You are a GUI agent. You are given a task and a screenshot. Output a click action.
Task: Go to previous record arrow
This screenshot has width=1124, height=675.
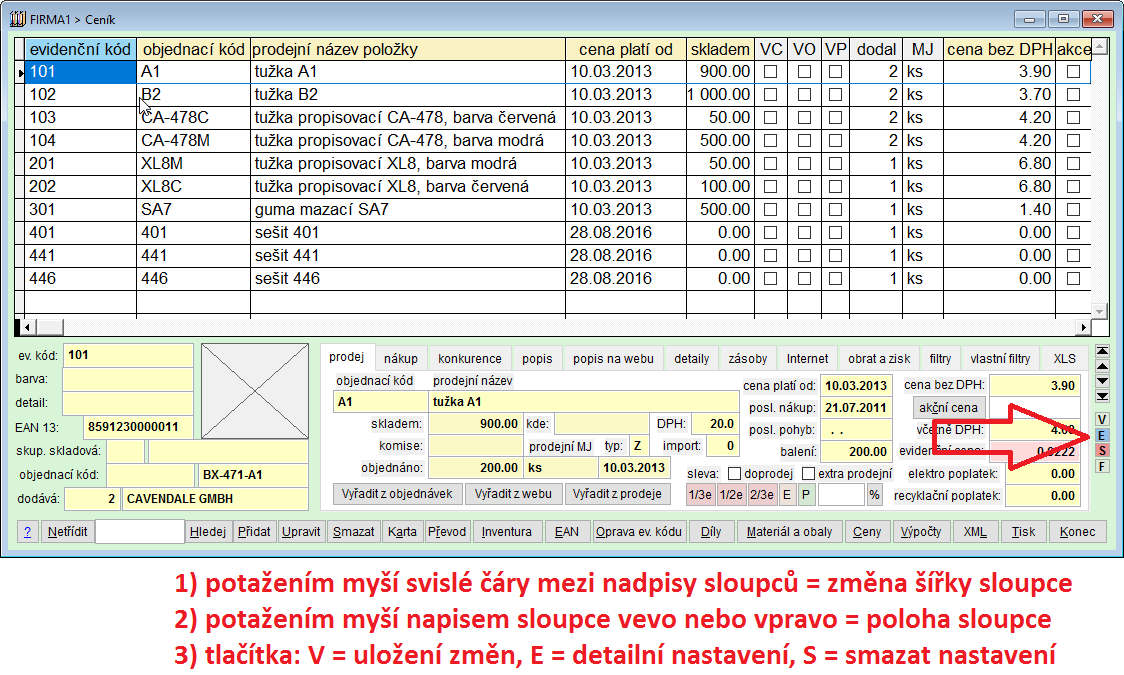point(1102,366)
